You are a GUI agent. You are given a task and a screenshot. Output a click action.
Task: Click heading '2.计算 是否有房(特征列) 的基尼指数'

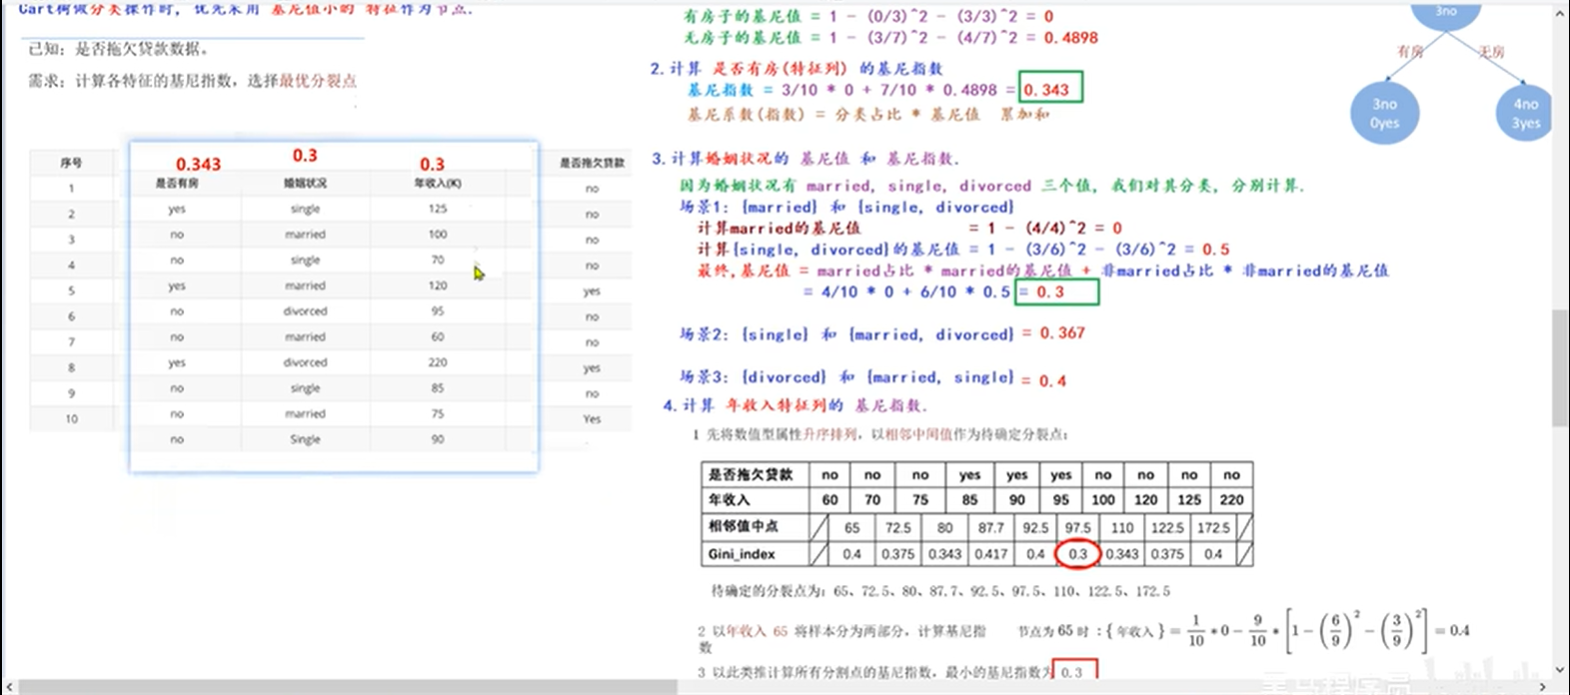click(x=796, y=68)
